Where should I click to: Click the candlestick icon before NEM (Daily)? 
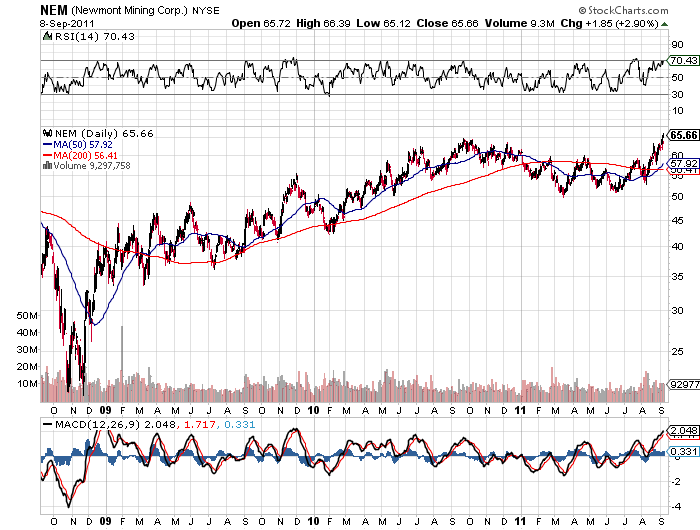click(47, 133)
